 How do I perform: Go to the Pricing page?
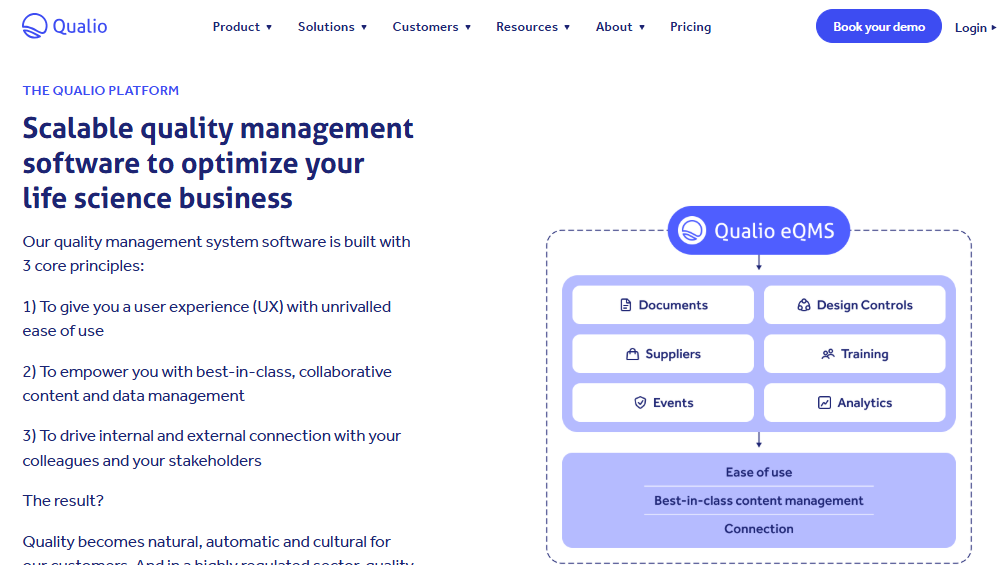point(690,27)
